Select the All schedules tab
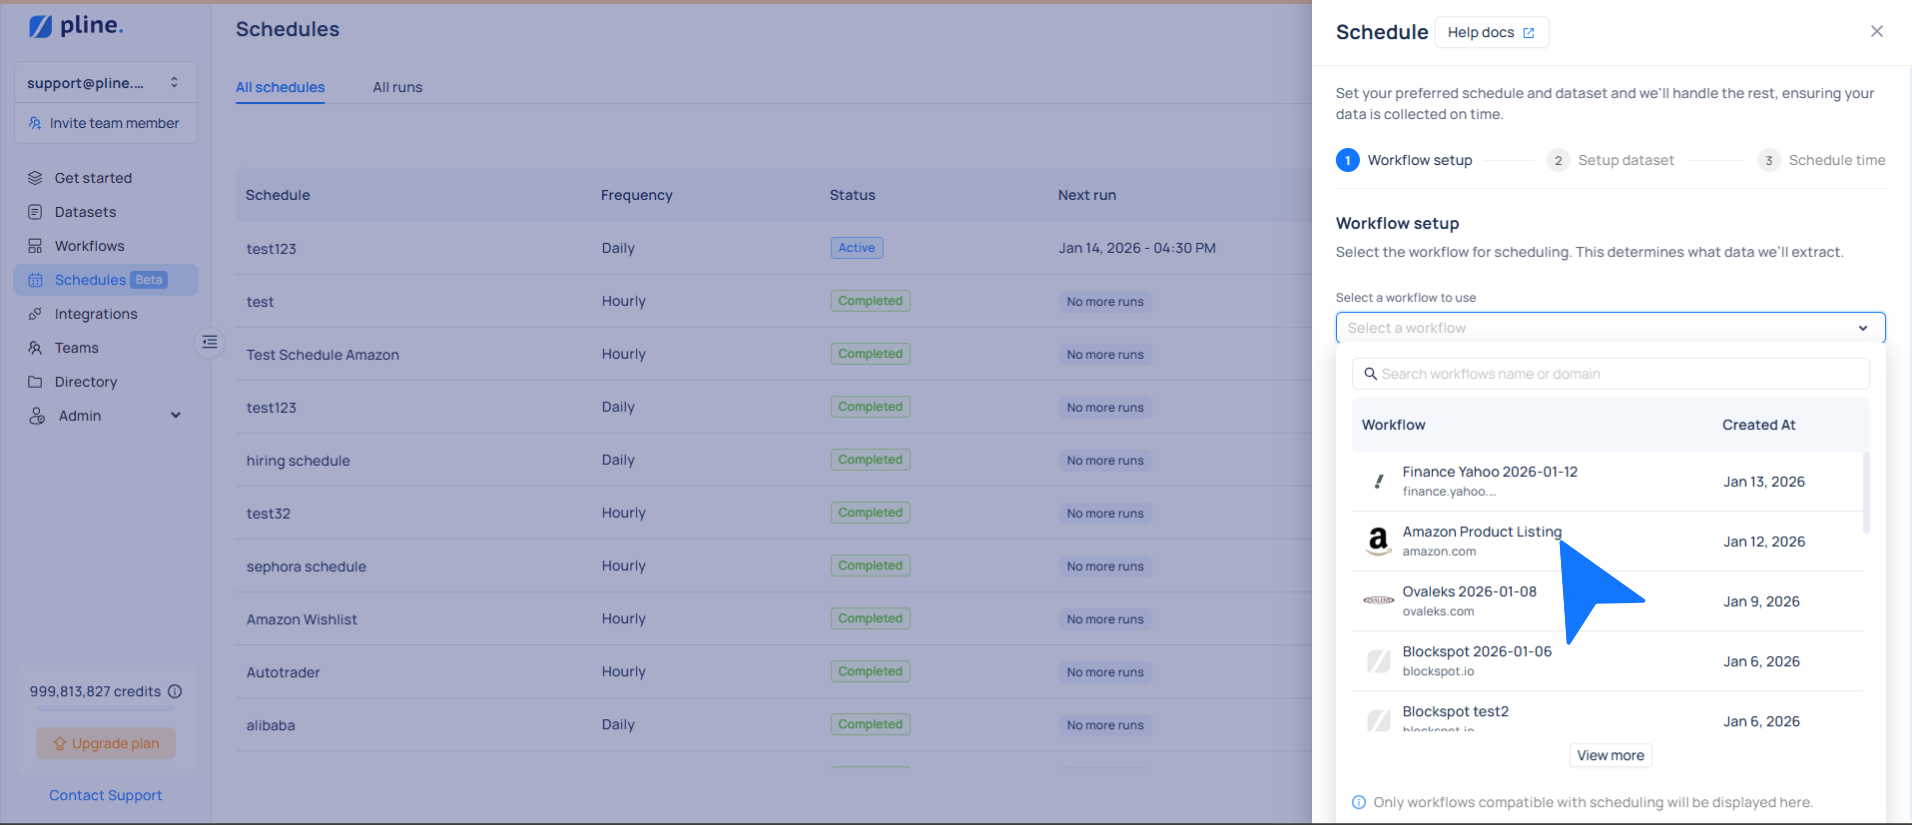This screenshot has height=825, width=1912. pos(280,87)
